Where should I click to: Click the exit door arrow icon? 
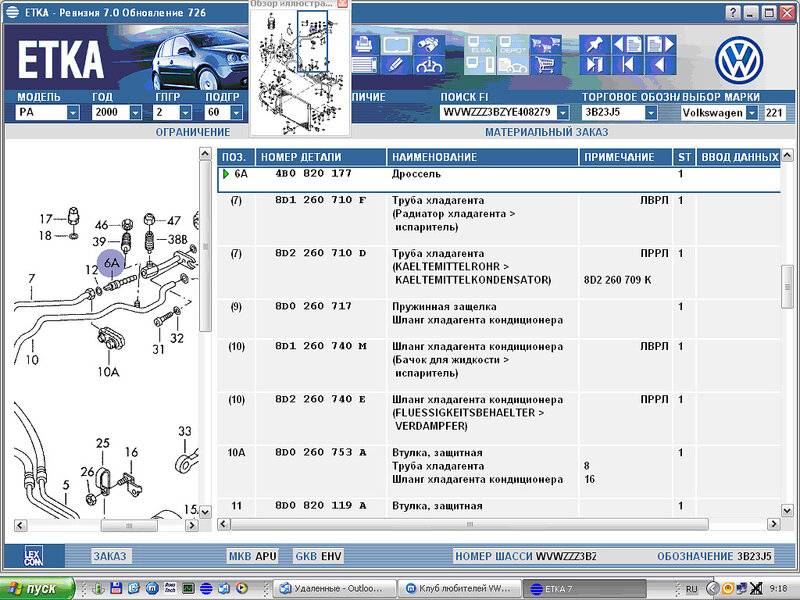click(x=594, y=65)
